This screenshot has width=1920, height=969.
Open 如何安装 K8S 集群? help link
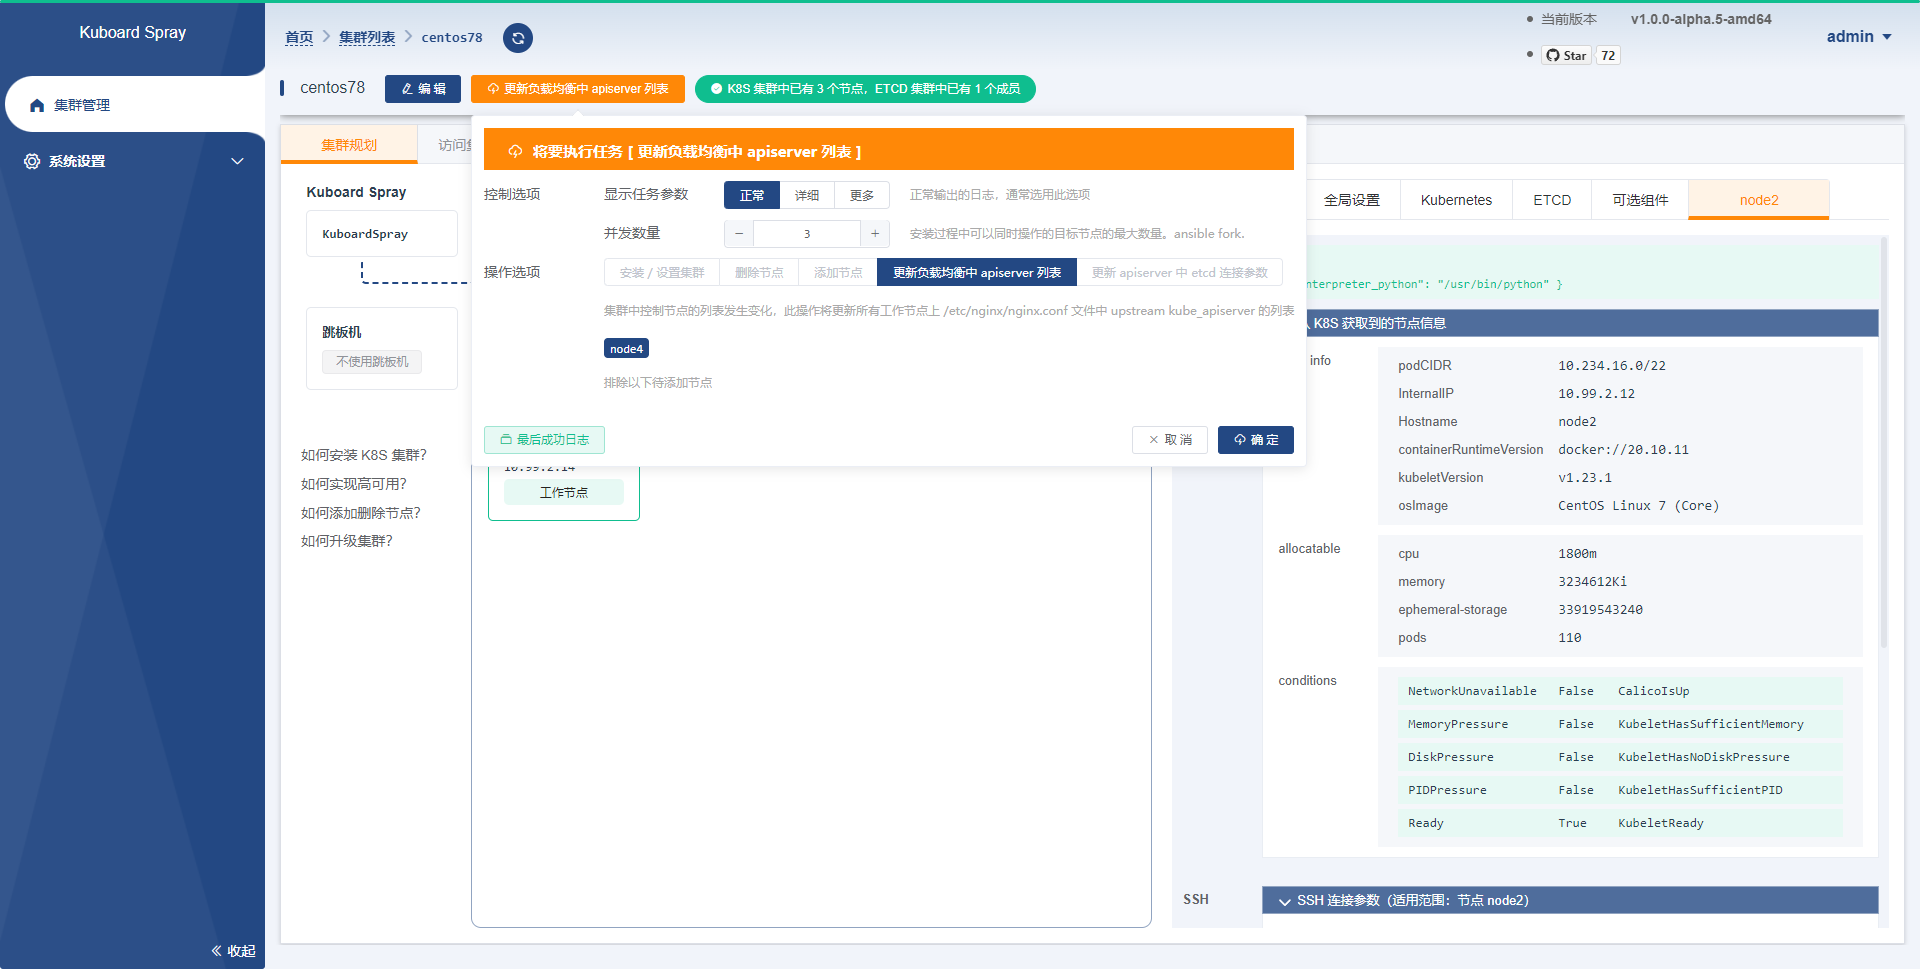tap(364, 455)
